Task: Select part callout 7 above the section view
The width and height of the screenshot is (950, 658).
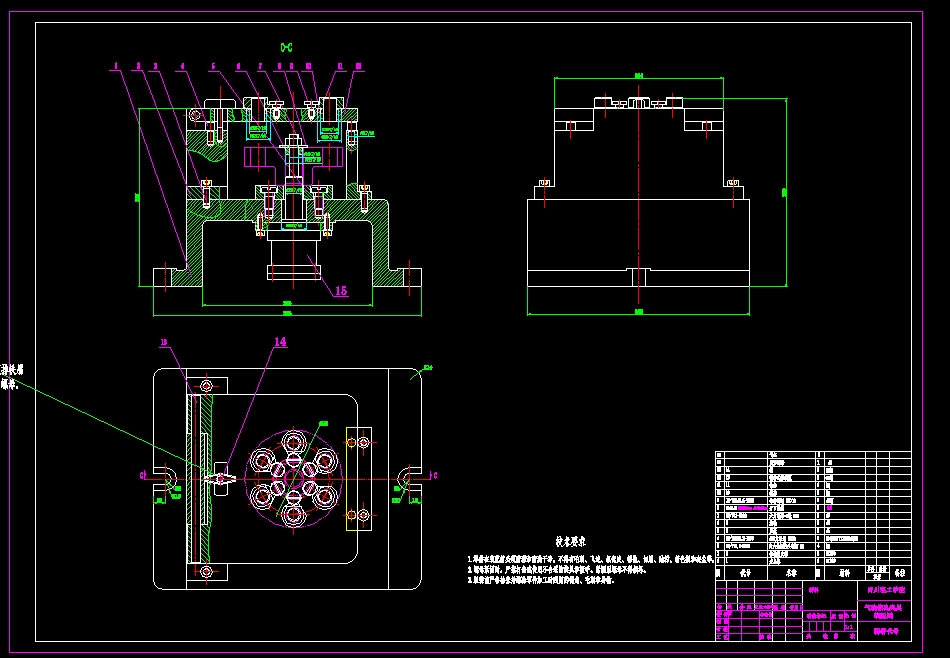Action: (260, 66)
